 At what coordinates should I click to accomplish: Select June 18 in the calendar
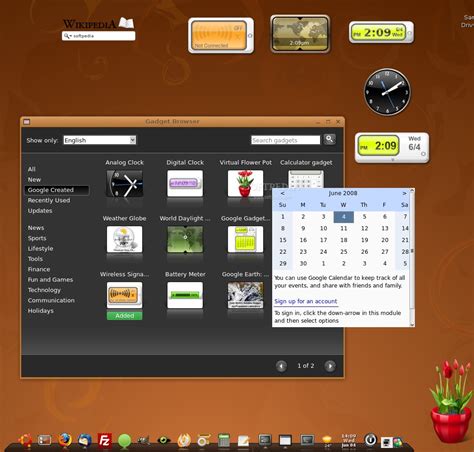344,240
